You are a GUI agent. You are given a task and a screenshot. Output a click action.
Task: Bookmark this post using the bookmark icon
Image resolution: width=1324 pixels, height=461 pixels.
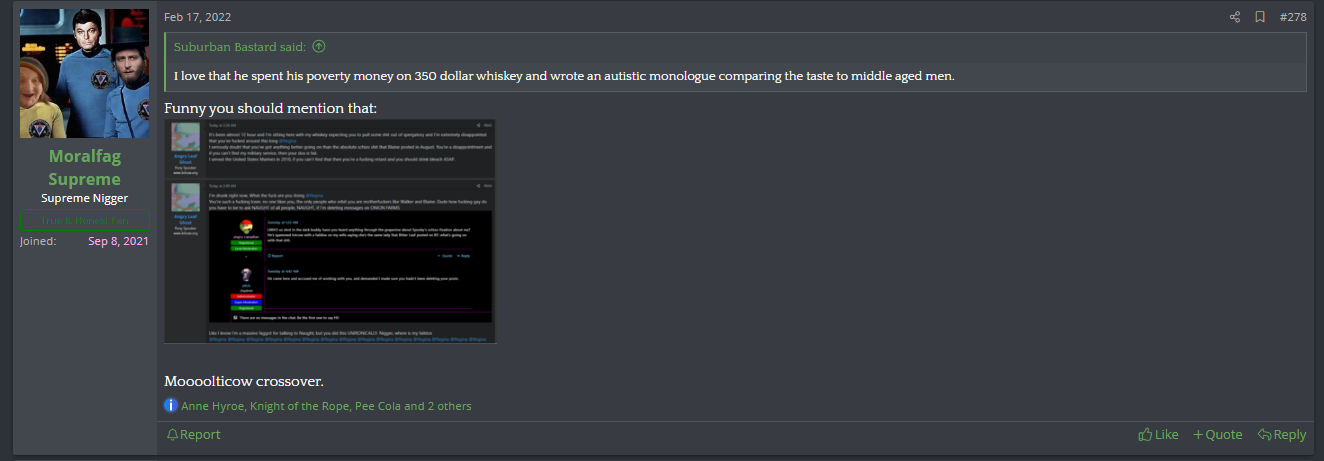pos(1260,17)
